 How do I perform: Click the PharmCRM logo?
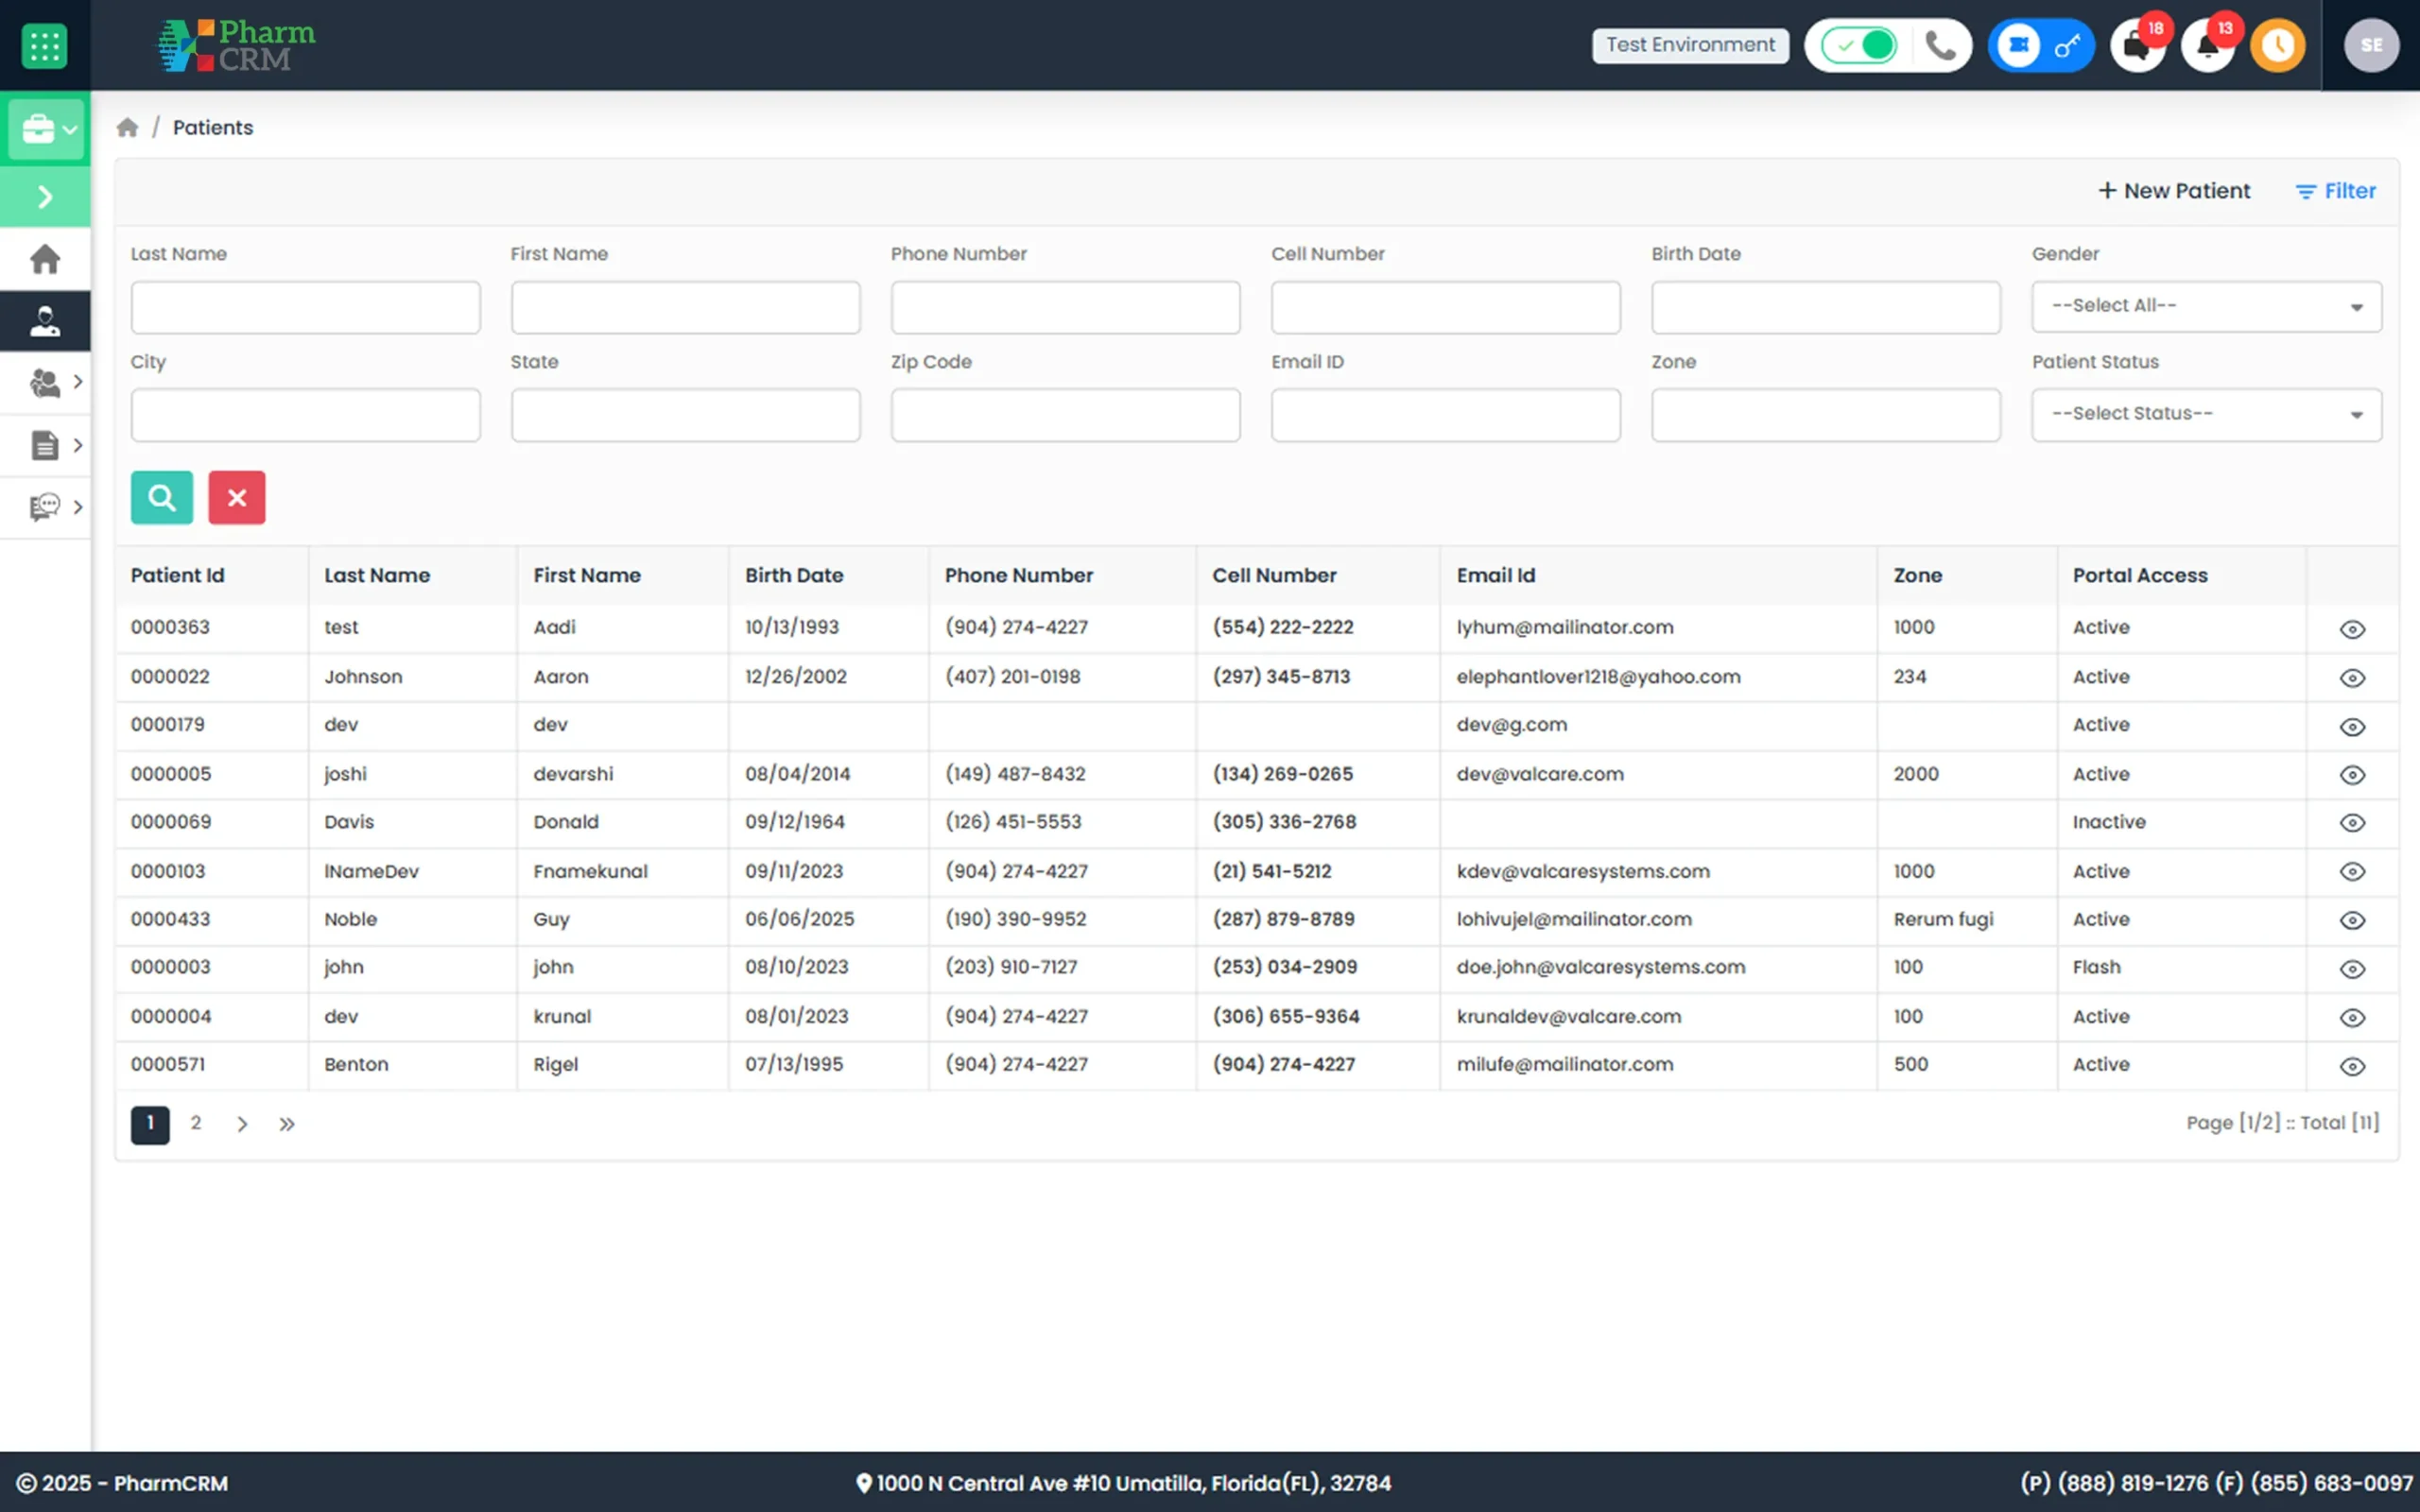pyautogui.click(x=236, y=46)
